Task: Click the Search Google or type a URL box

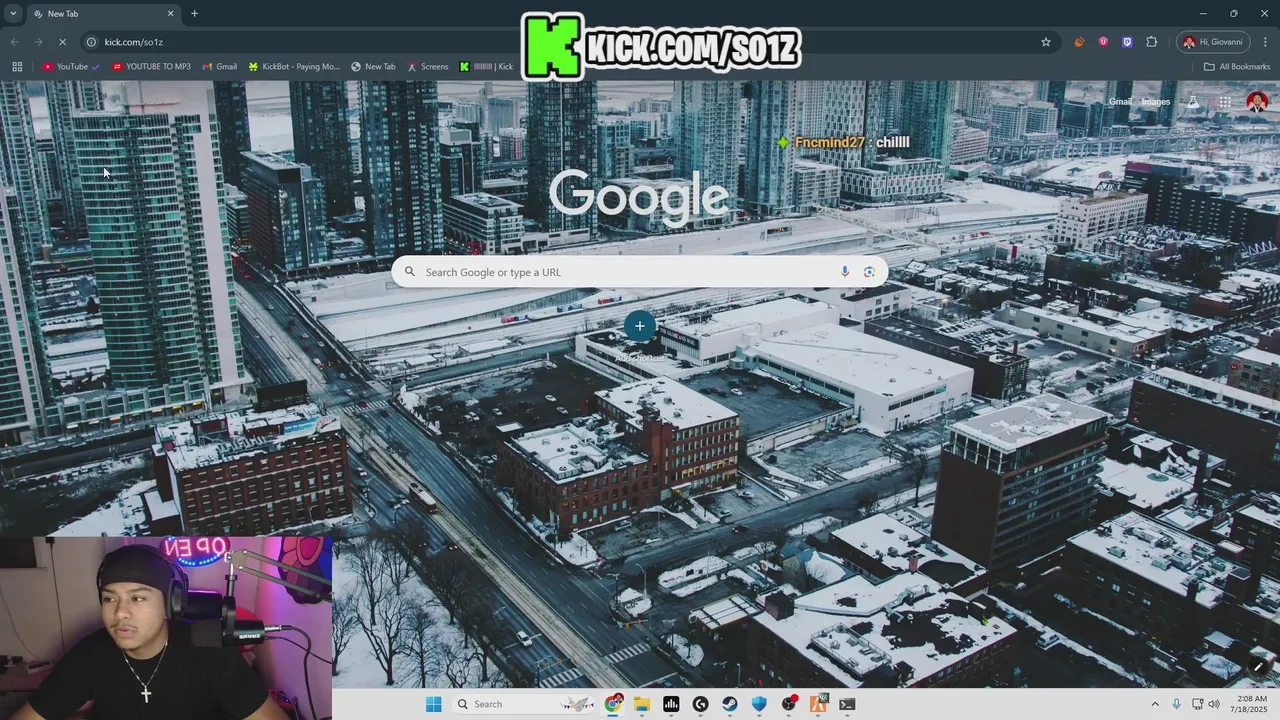Action: point(639,272)
